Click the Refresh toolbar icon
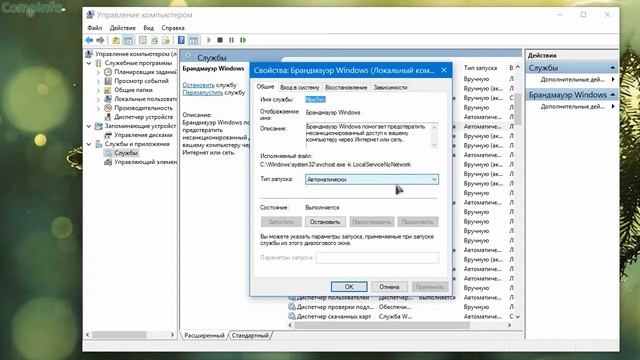The height and width of the screenshot is (360, 640). point(154,40)
